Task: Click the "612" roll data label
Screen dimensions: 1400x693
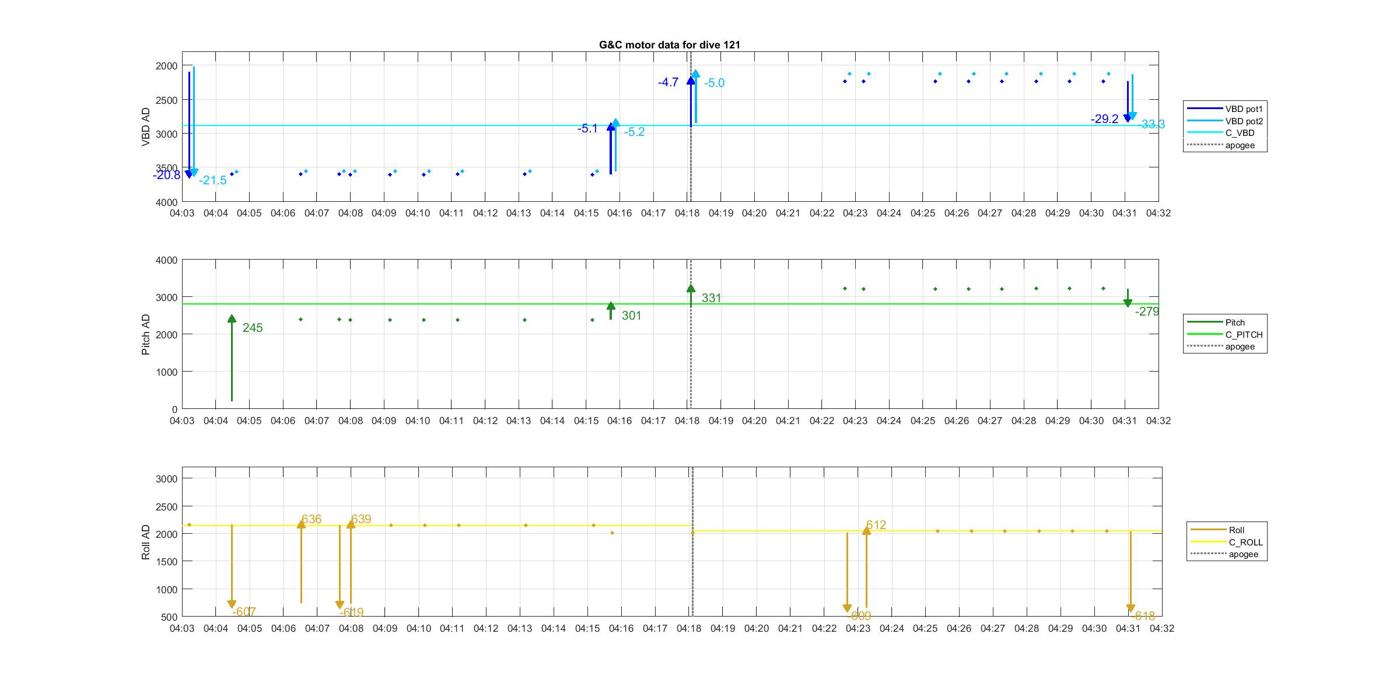Action: pos(876,525)
